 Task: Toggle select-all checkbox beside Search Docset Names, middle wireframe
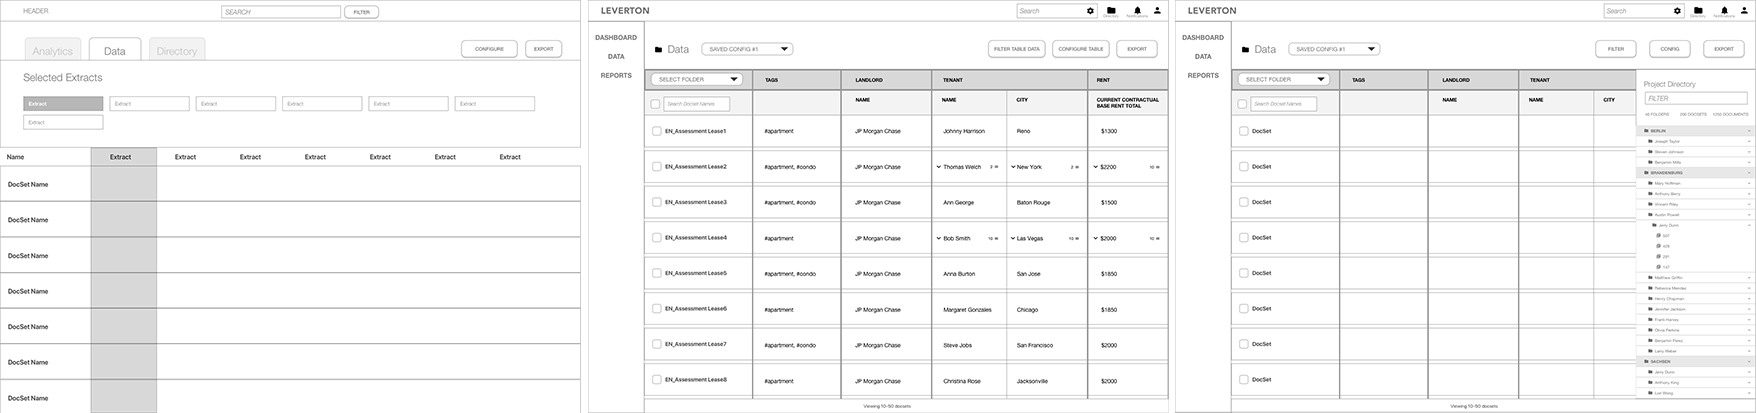click(x=655, y=104)
